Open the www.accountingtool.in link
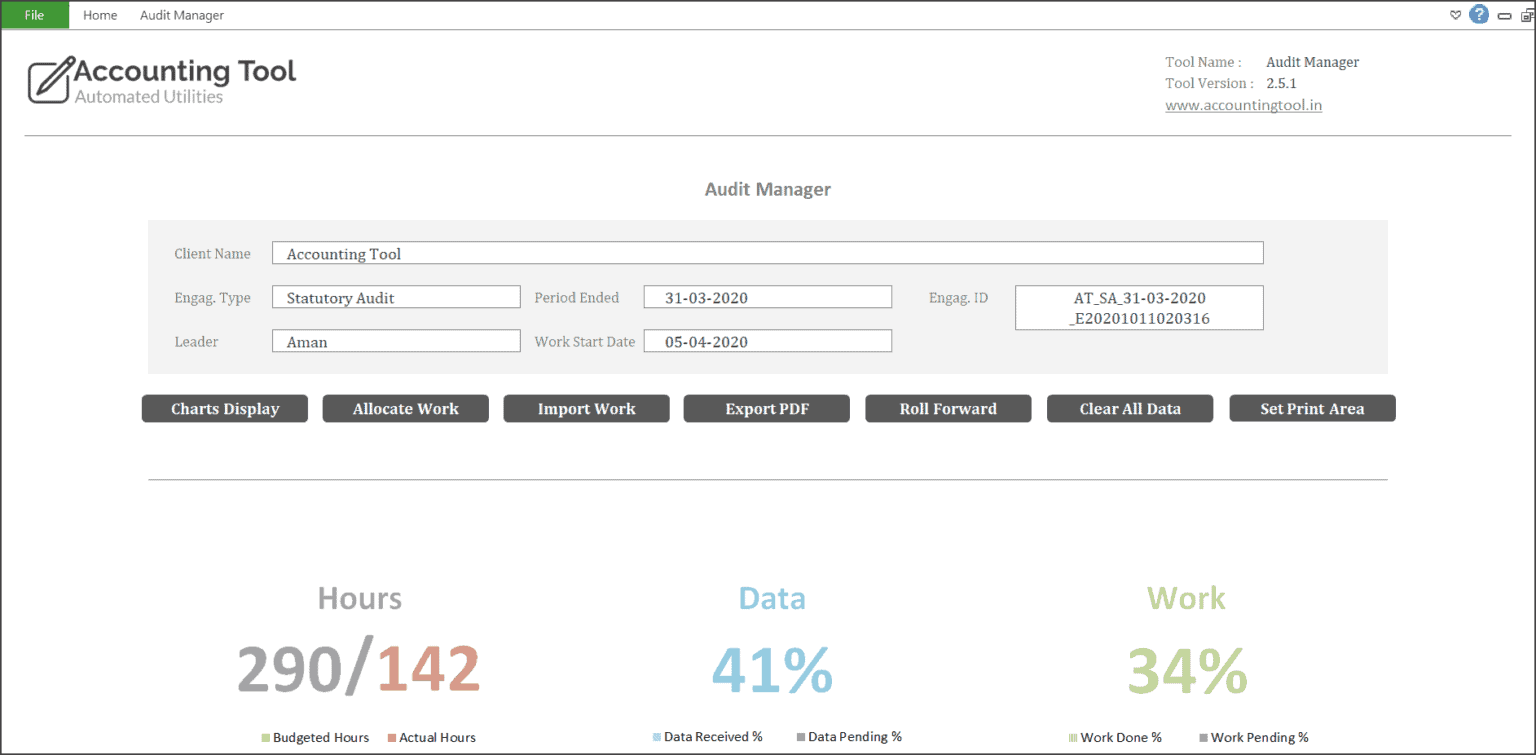This screenshot has width=1536, height=755. coord(1243,104)
